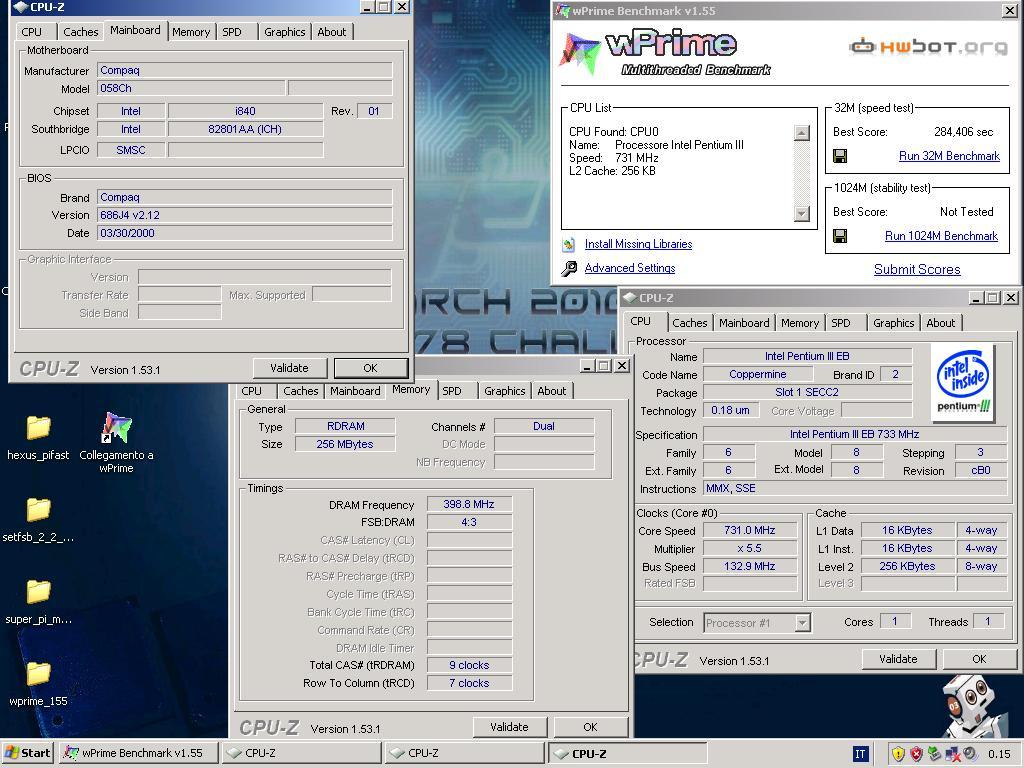
Task: Open the wprime_155 folder icon
Action: pos(38,673)
